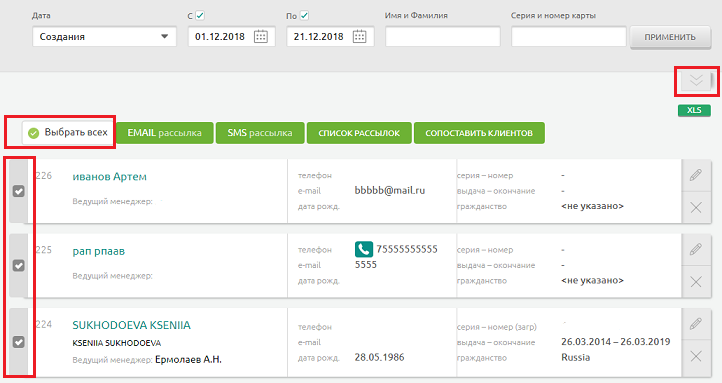Call phone number 75555555555 via phone icon
The image size is (722, 383).
pyautogui.click(x=364, y=250)
